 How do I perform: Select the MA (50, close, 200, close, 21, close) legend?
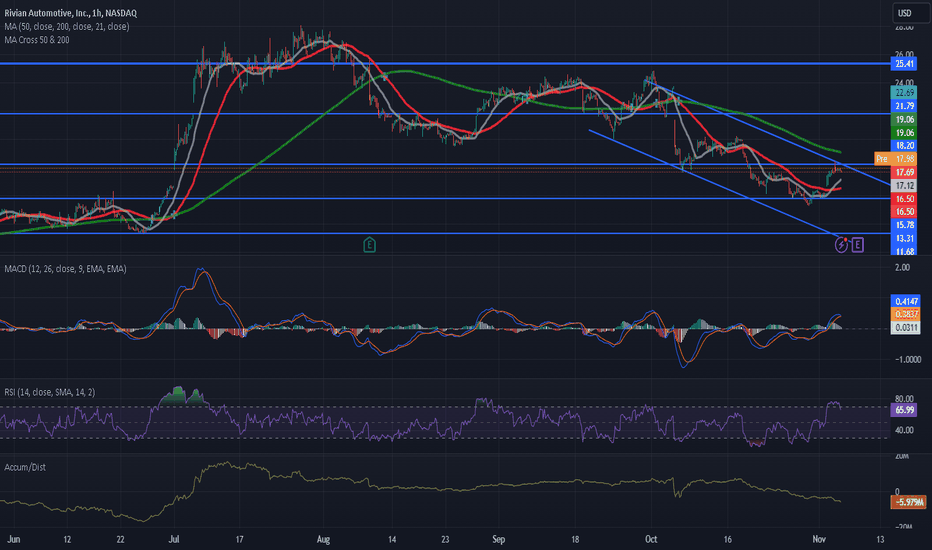click(67, 26)
